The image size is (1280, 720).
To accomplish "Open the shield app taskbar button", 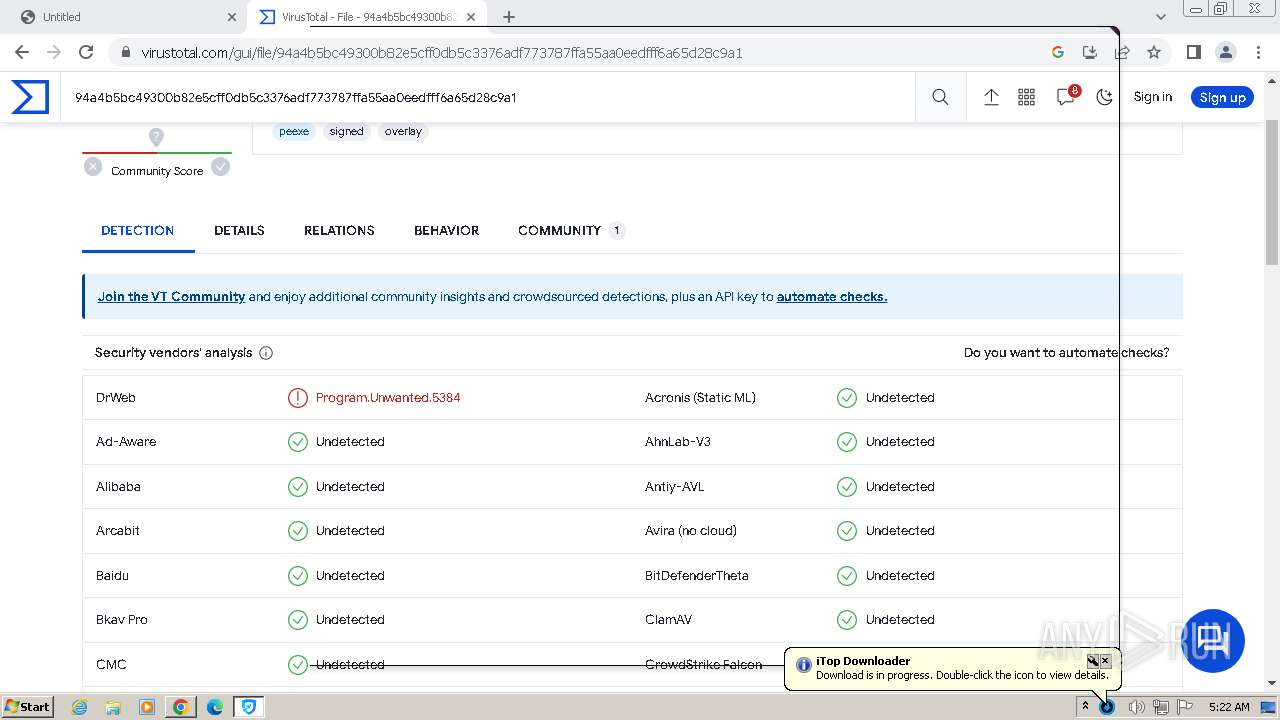I will (248, 707).
